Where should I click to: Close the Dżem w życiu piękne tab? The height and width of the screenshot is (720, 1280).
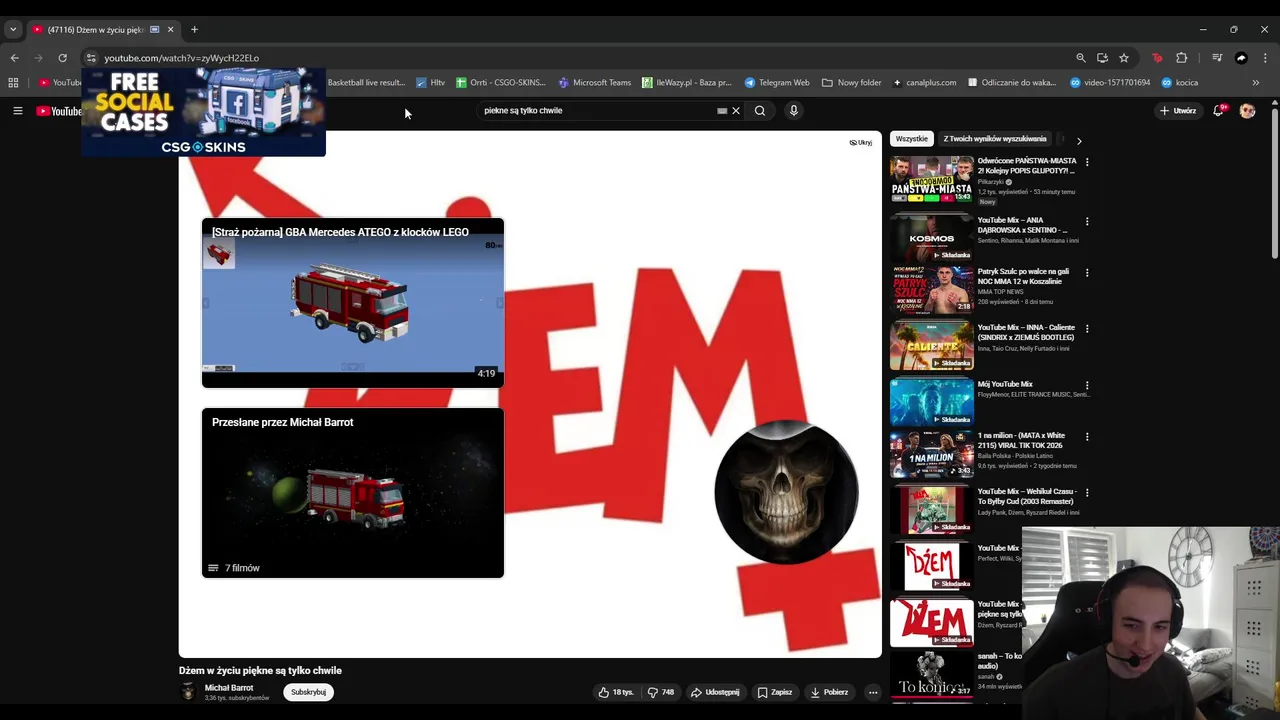[x=170, y=29]
